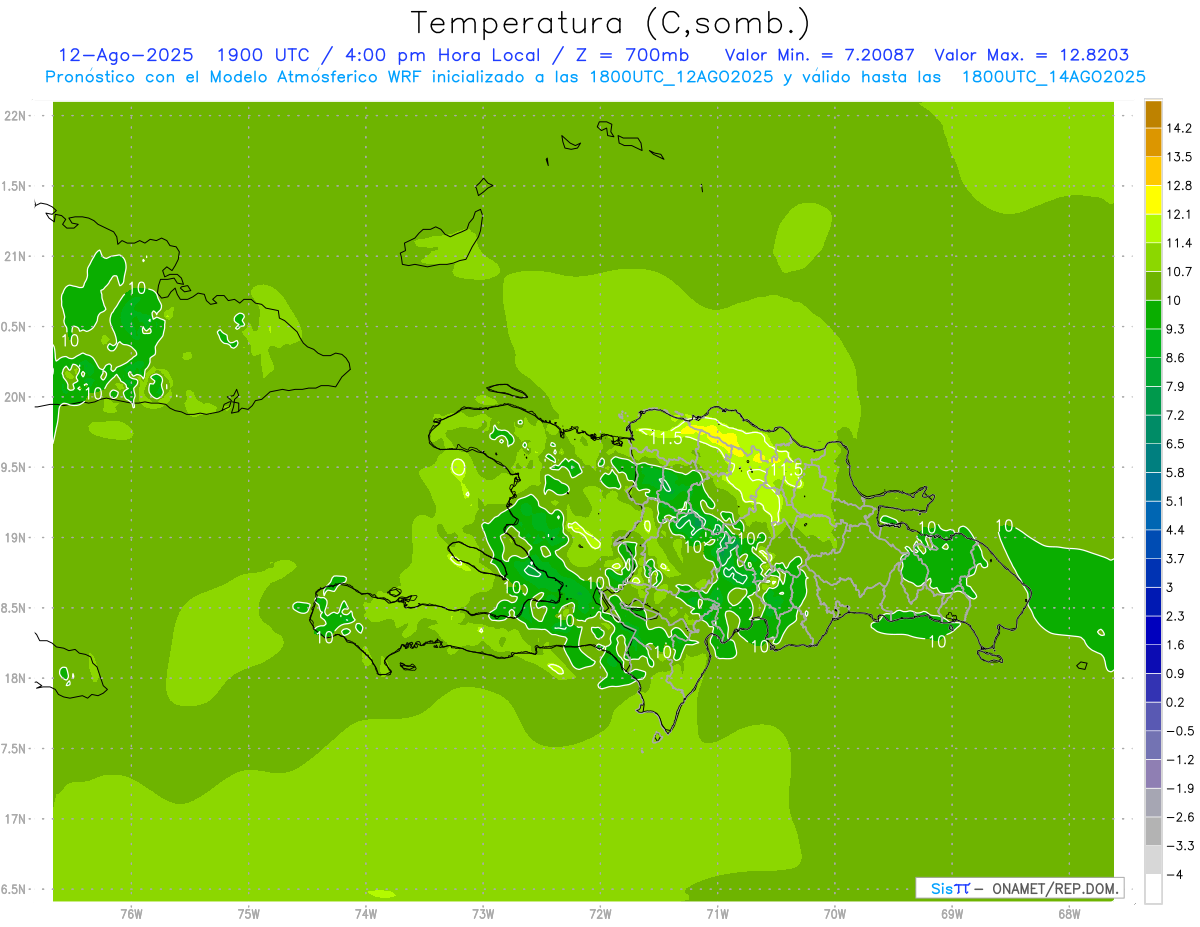Image resolution: width=1200 pixels, height=927 pixels.
Task: Click the 11.4 colorbar label
Action: pos(1179,243)
